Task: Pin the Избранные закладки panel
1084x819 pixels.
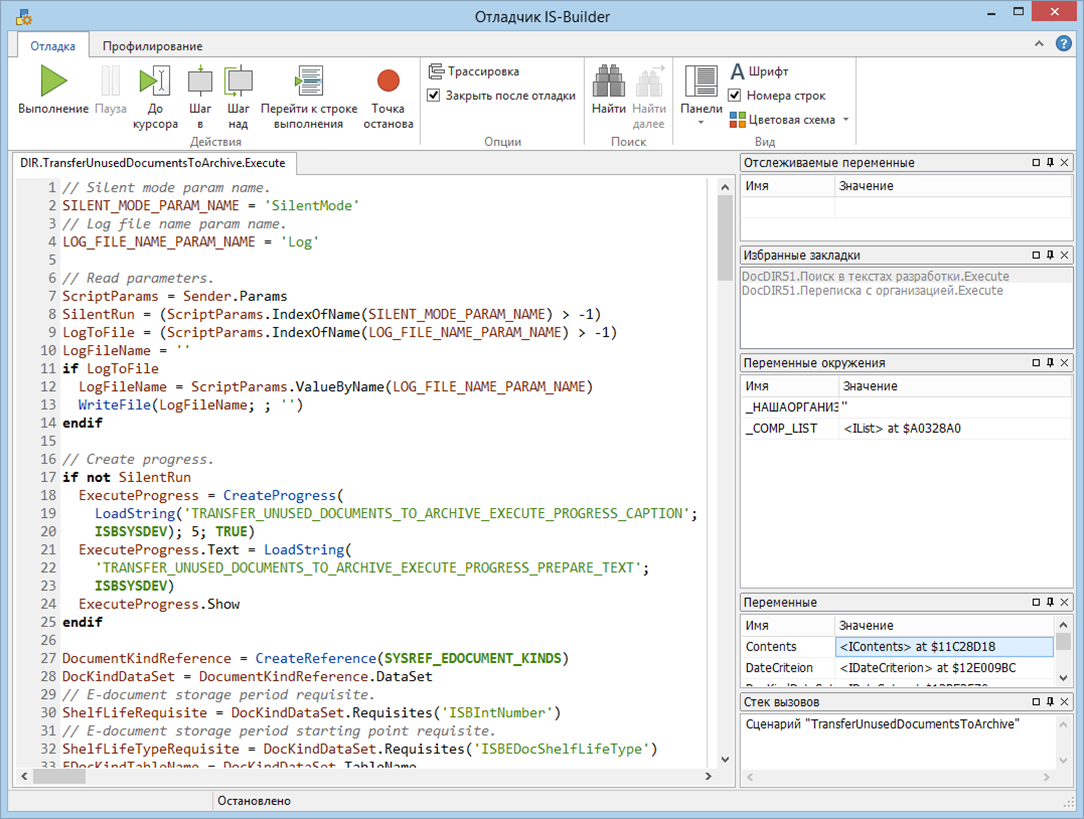Action: (x=1050, y=255)
